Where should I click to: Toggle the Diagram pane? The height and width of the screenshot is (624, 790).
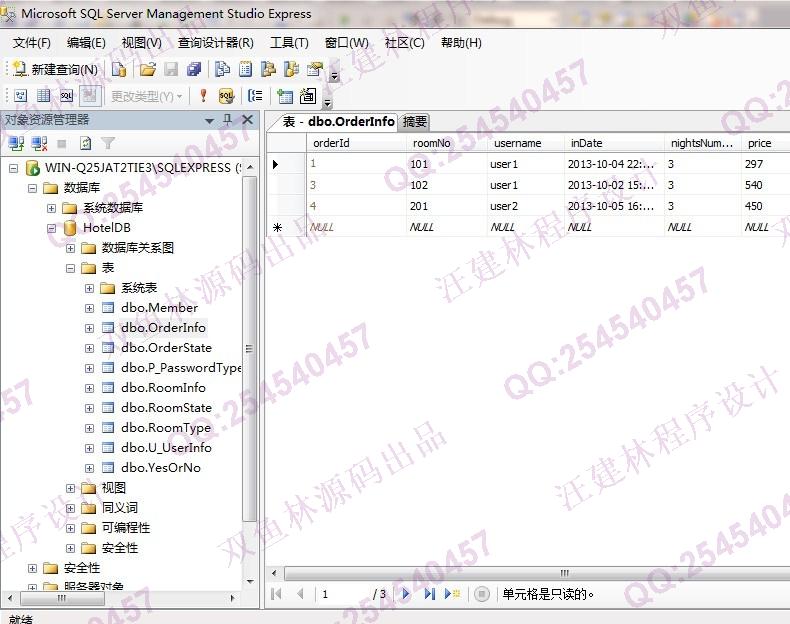[20, 96]
